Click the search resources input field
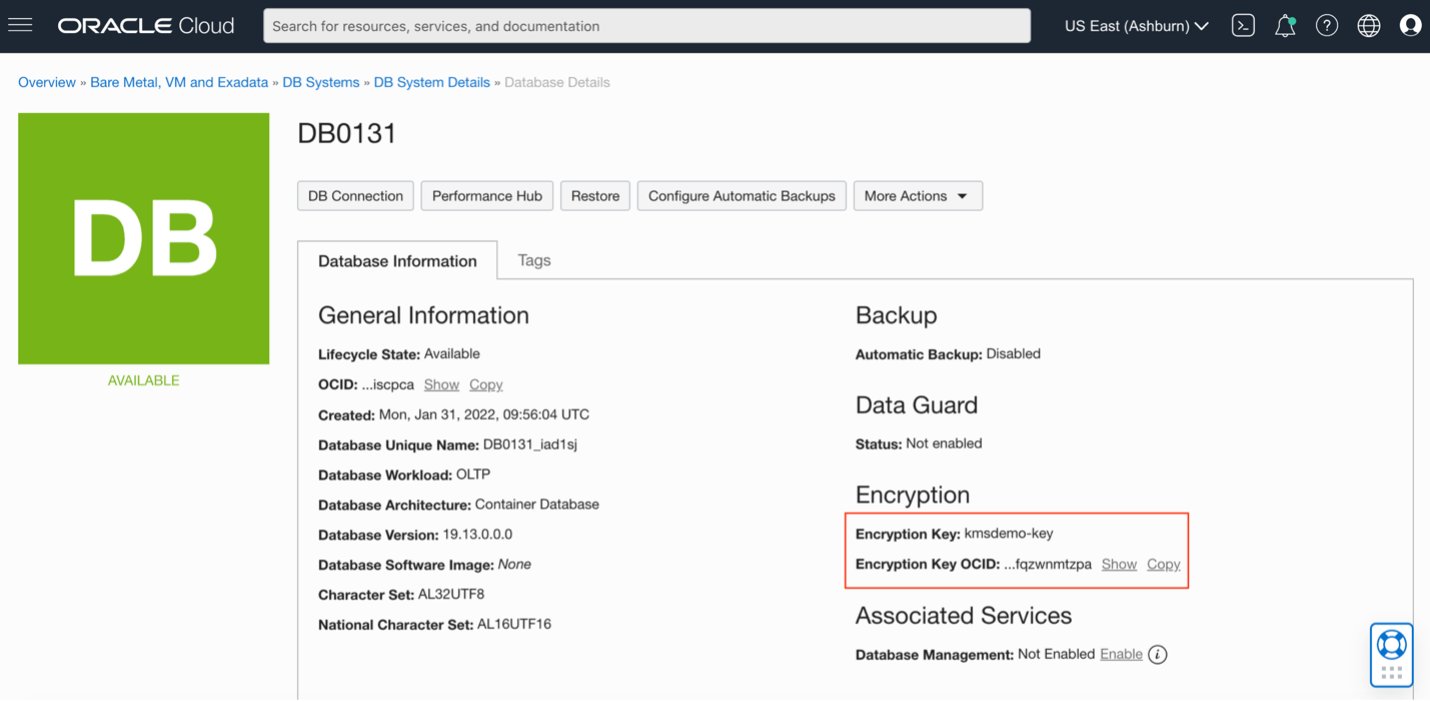The width and height of the screenshot is (1430, 702). tap(646, 26)
